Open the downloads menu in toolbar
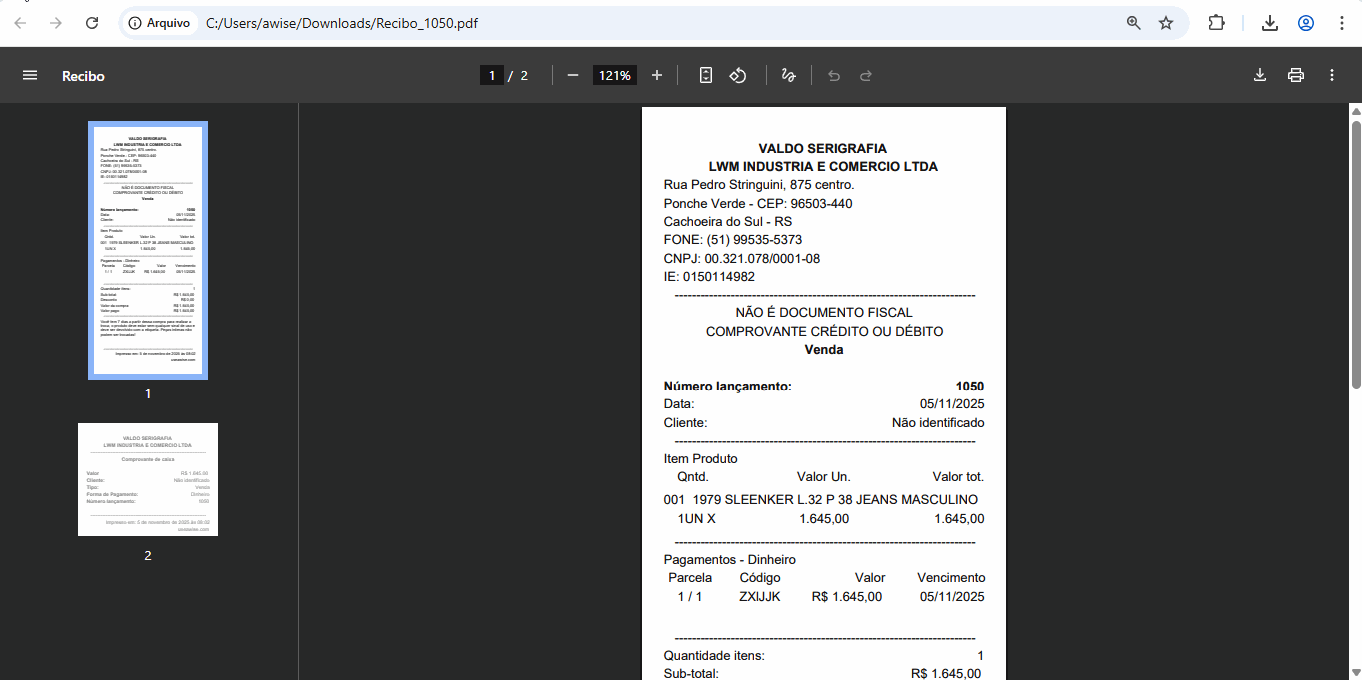Screen dimensions: 1362x680 [1270, 22]
